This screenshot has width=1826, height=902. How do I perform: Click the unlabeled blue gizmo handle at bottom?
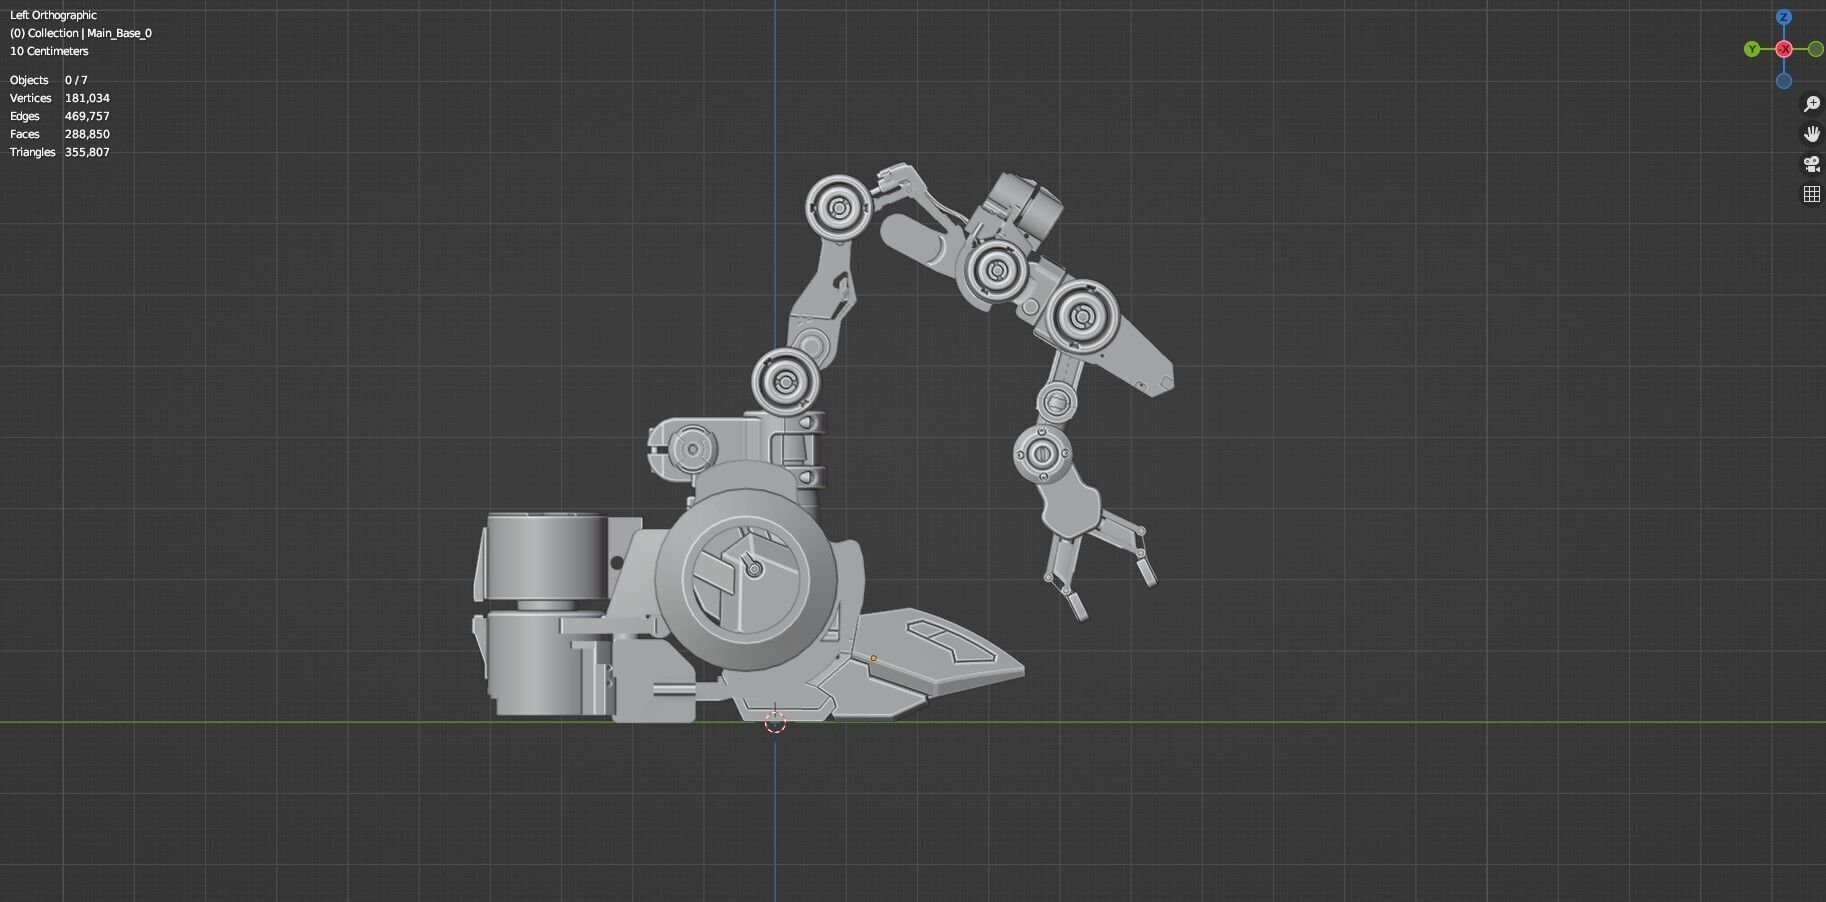(x=1784, y=81)
